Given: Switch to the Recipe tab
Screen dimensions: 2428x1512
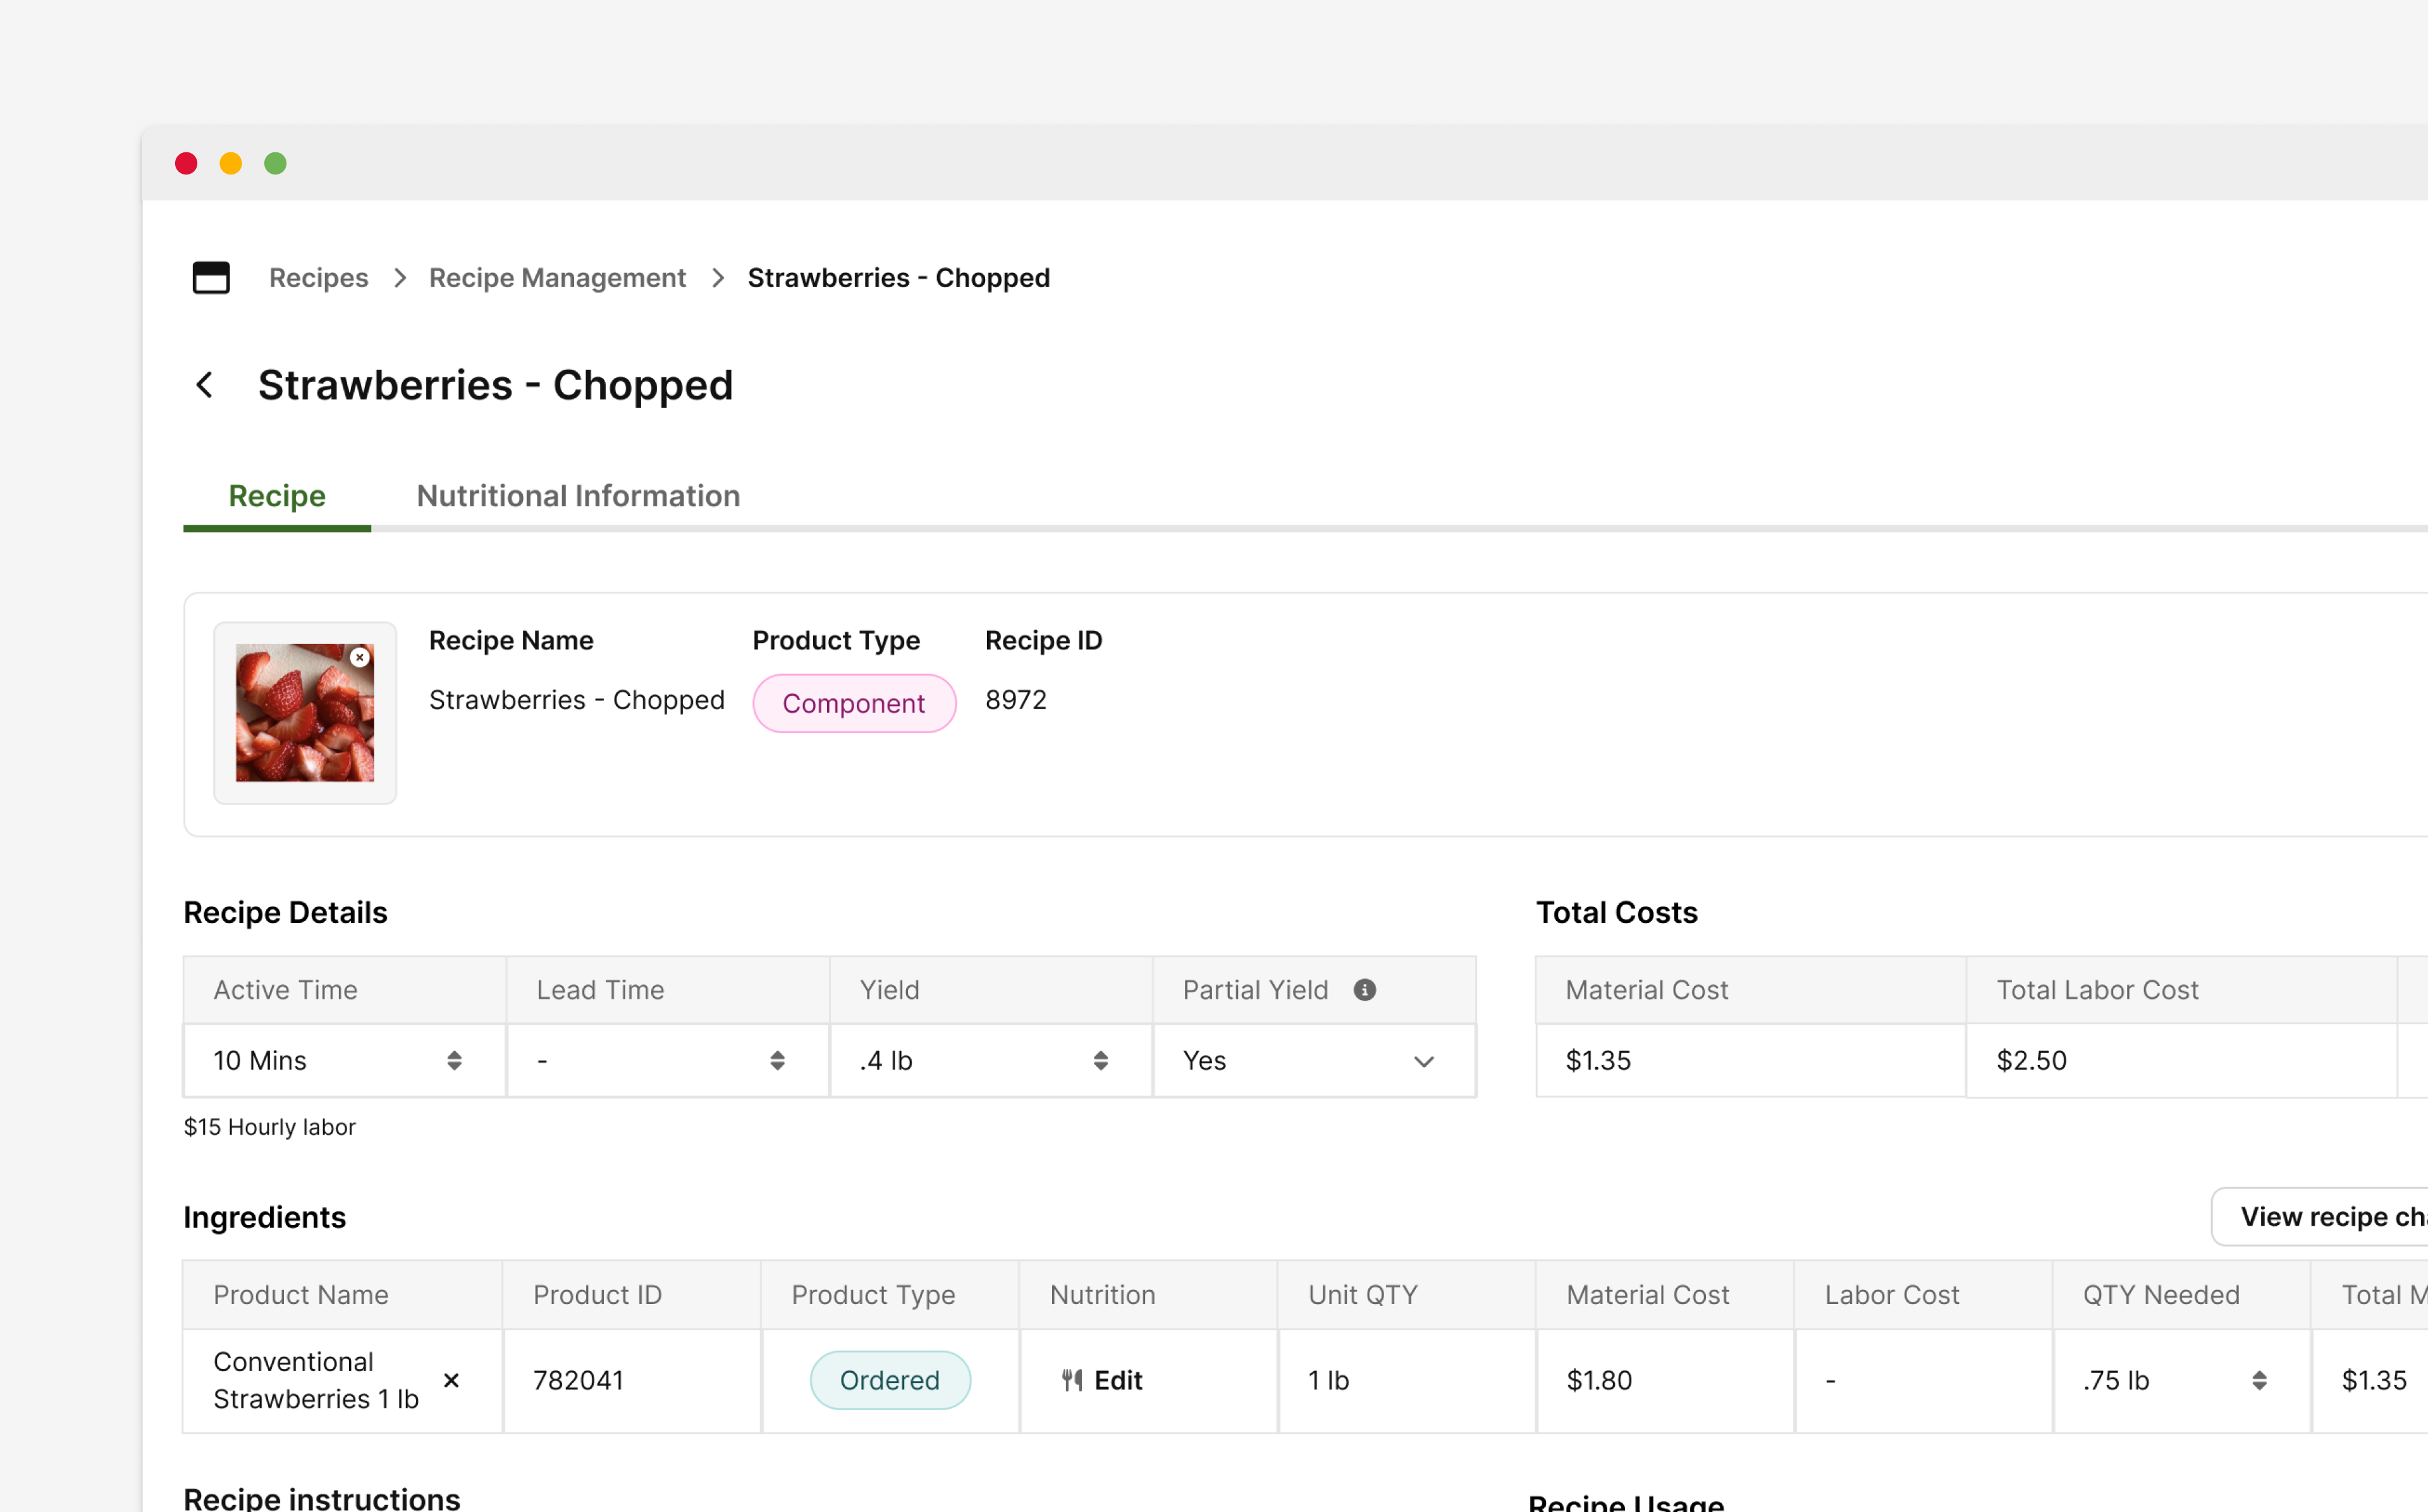Looking at the screenshot, I should click(277, 496).
